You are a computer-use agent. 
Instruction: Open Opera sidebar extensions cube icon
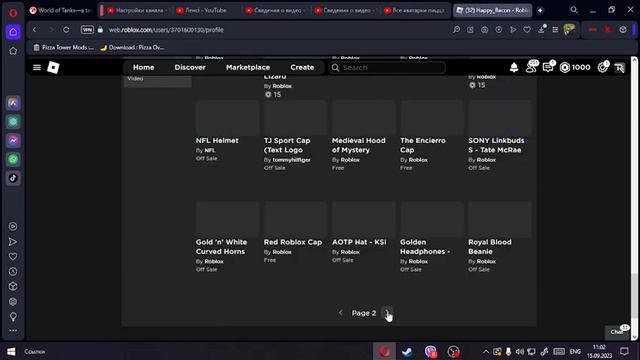point(13,287)
